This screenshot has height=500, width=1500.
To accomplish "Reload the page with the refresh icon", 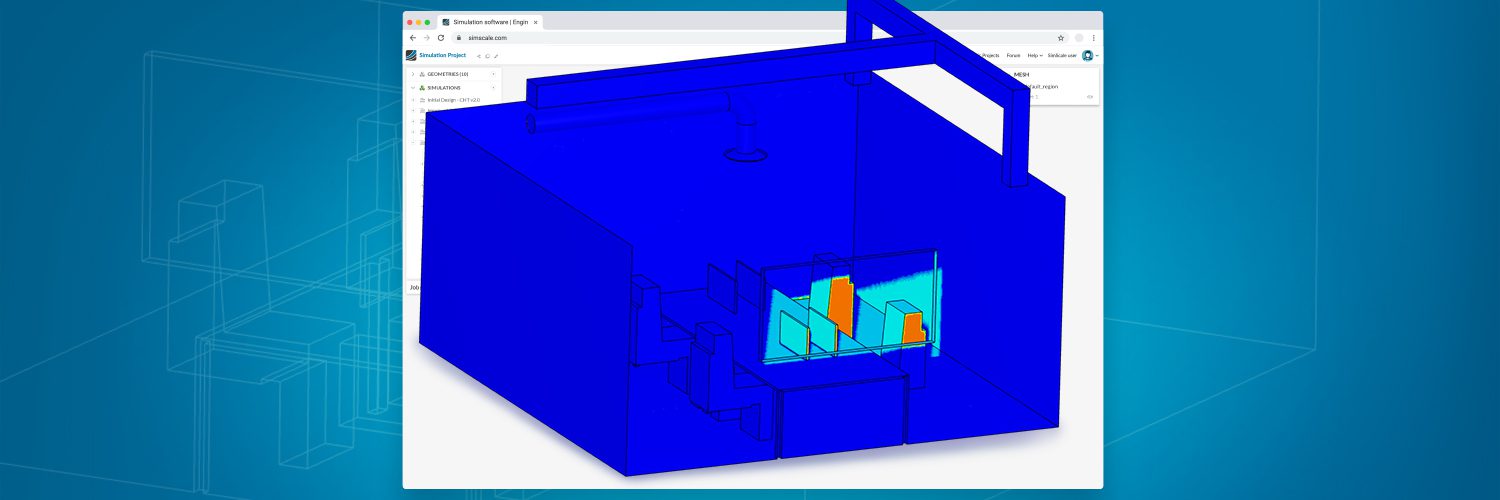I will [441, 38].
